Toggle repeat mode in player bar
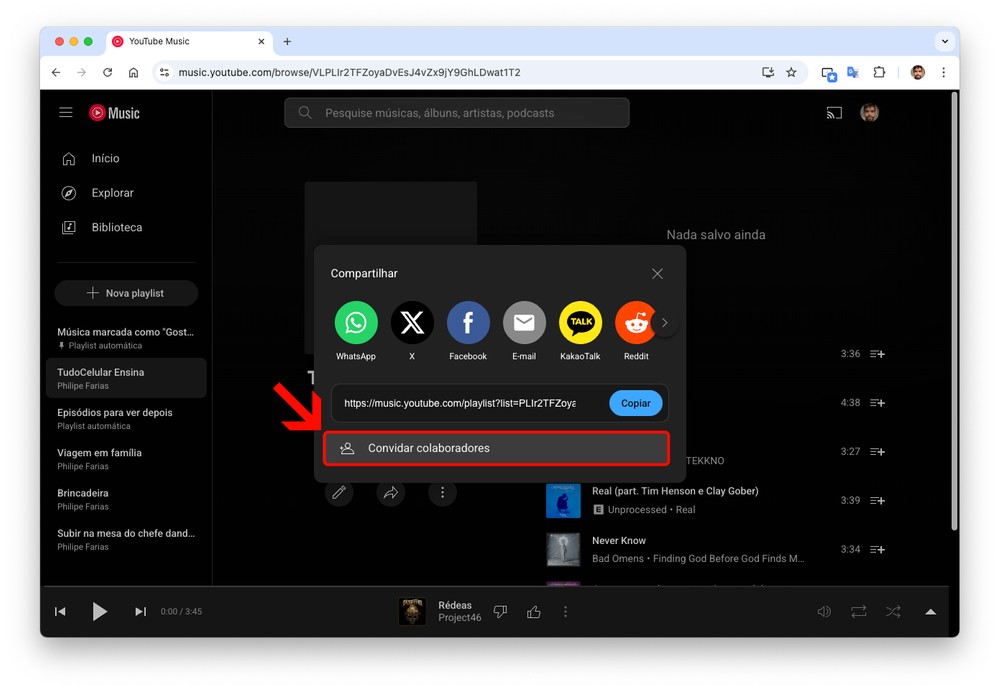 [x=858, y=612]
